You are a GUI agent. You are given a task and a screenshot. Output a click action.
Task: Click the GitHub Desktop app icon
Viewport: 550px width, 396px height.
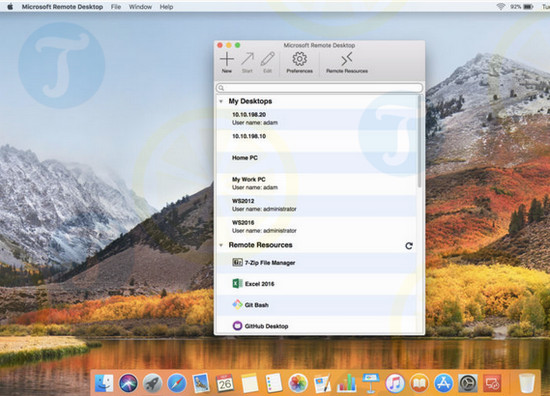(237, 326)
